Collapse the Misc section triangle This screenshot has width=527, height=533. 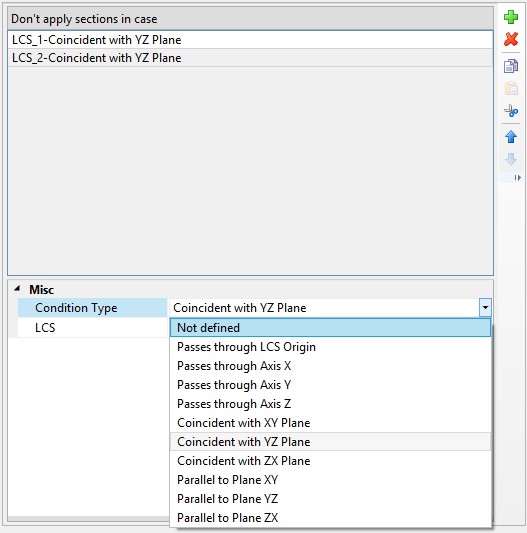17,289
